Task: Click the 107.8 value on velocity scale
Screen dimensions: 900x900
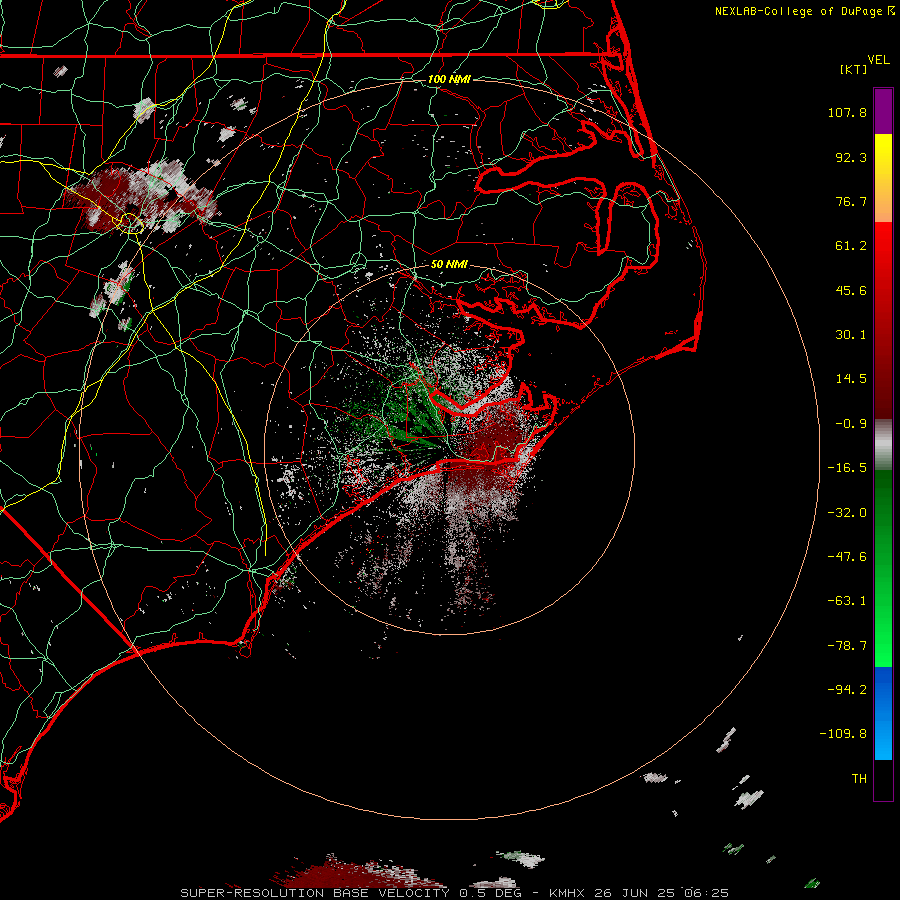Action: click(x=847, y=112)
